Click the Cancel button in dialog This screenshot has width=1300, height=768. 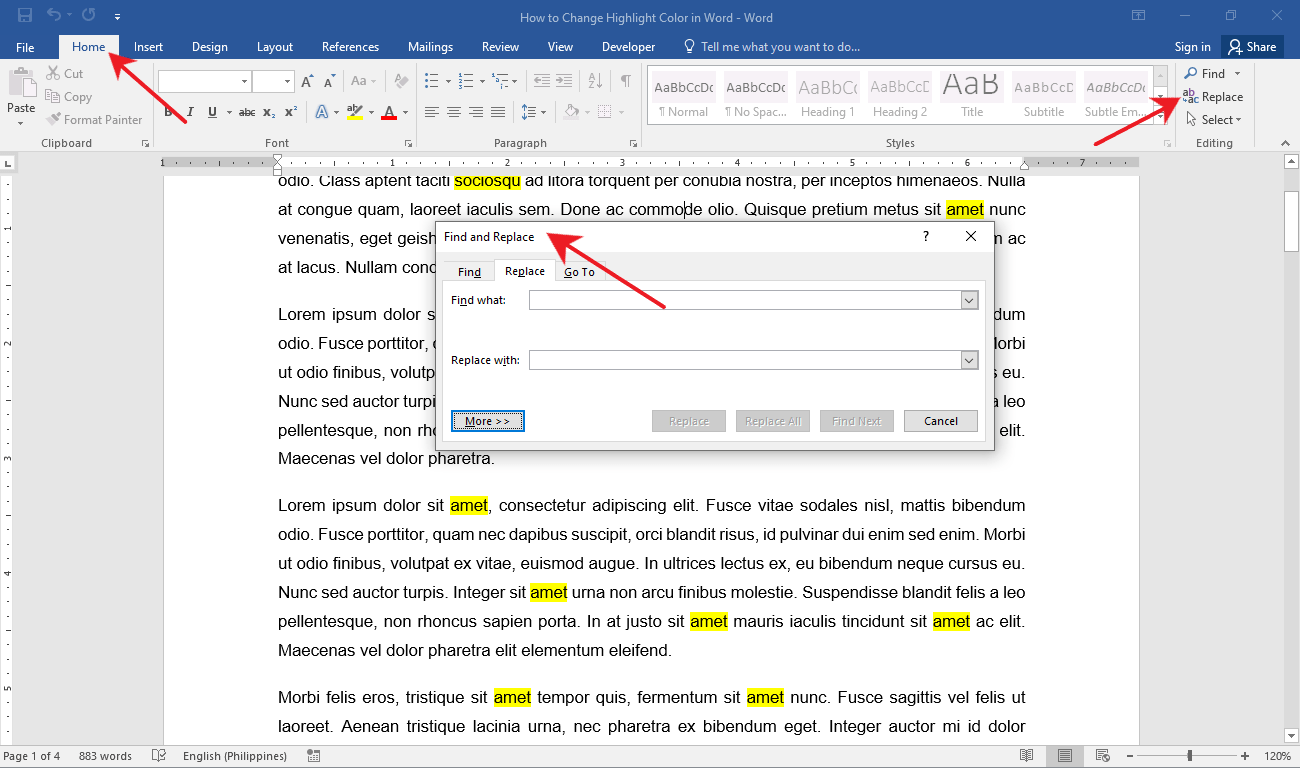[x=940, y=421]
